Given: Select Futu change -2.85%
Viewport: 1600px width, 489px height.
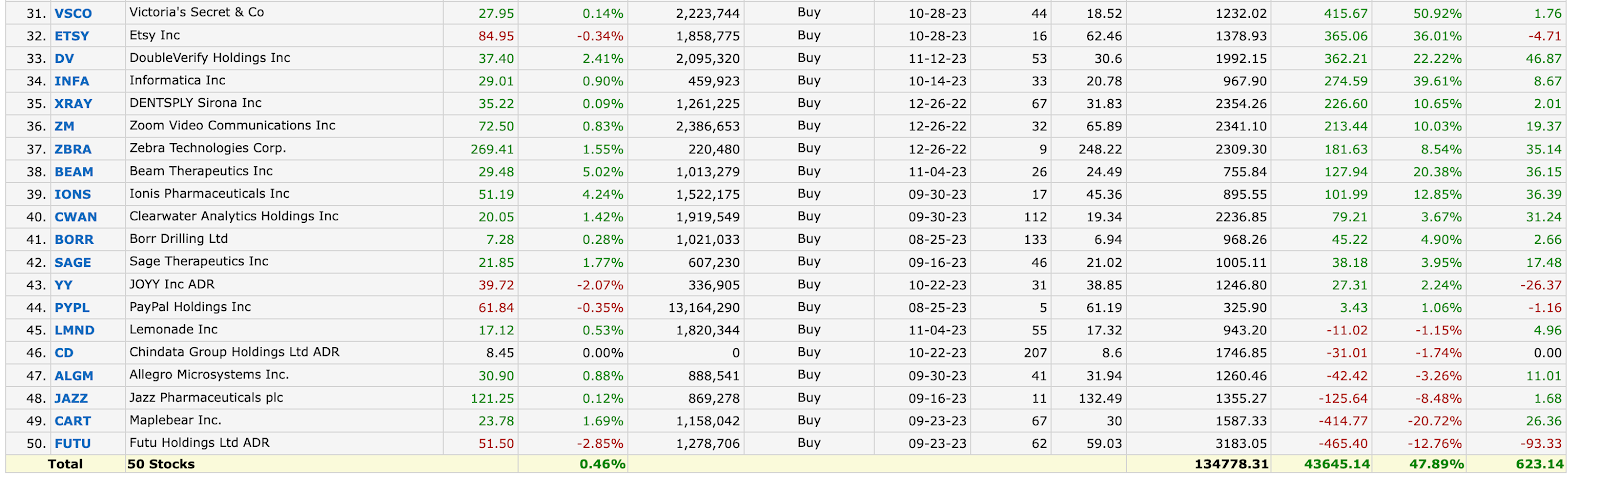Looking at the screenshot, I should coord(600,444).
